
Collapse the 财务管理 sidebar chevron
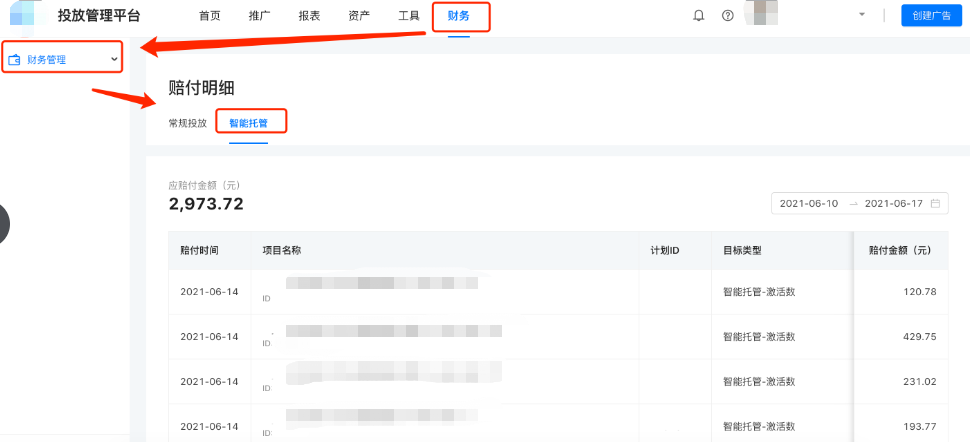tap(114, 59)
